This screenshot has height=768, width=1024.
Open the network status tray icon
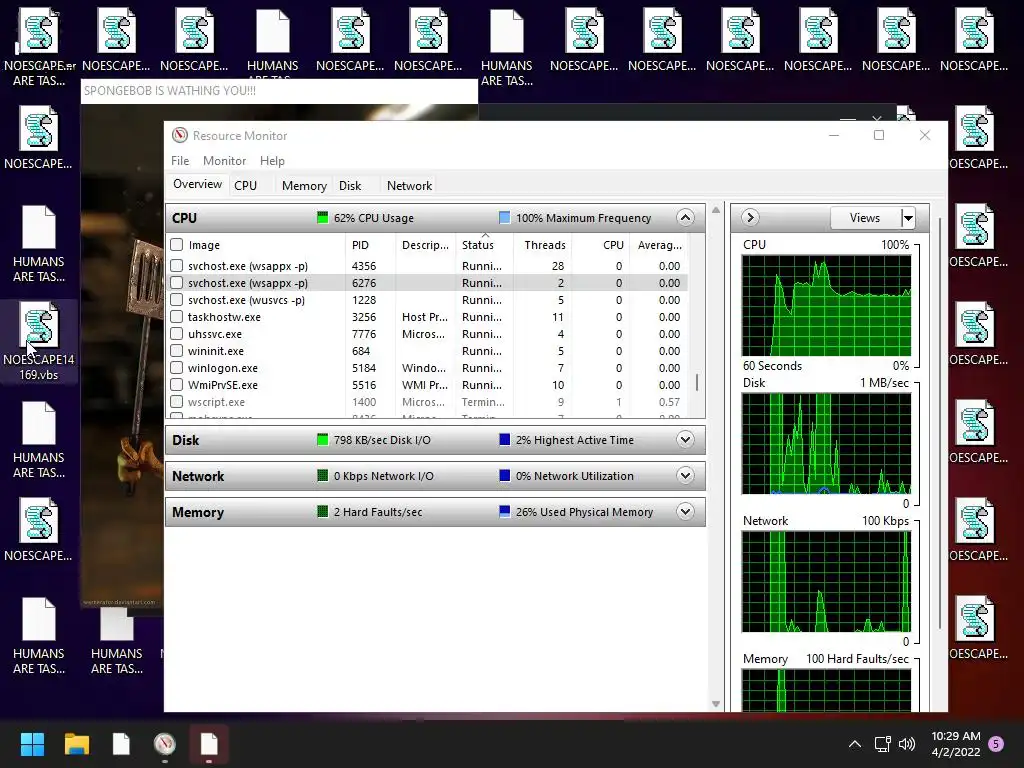click(882, 744)
